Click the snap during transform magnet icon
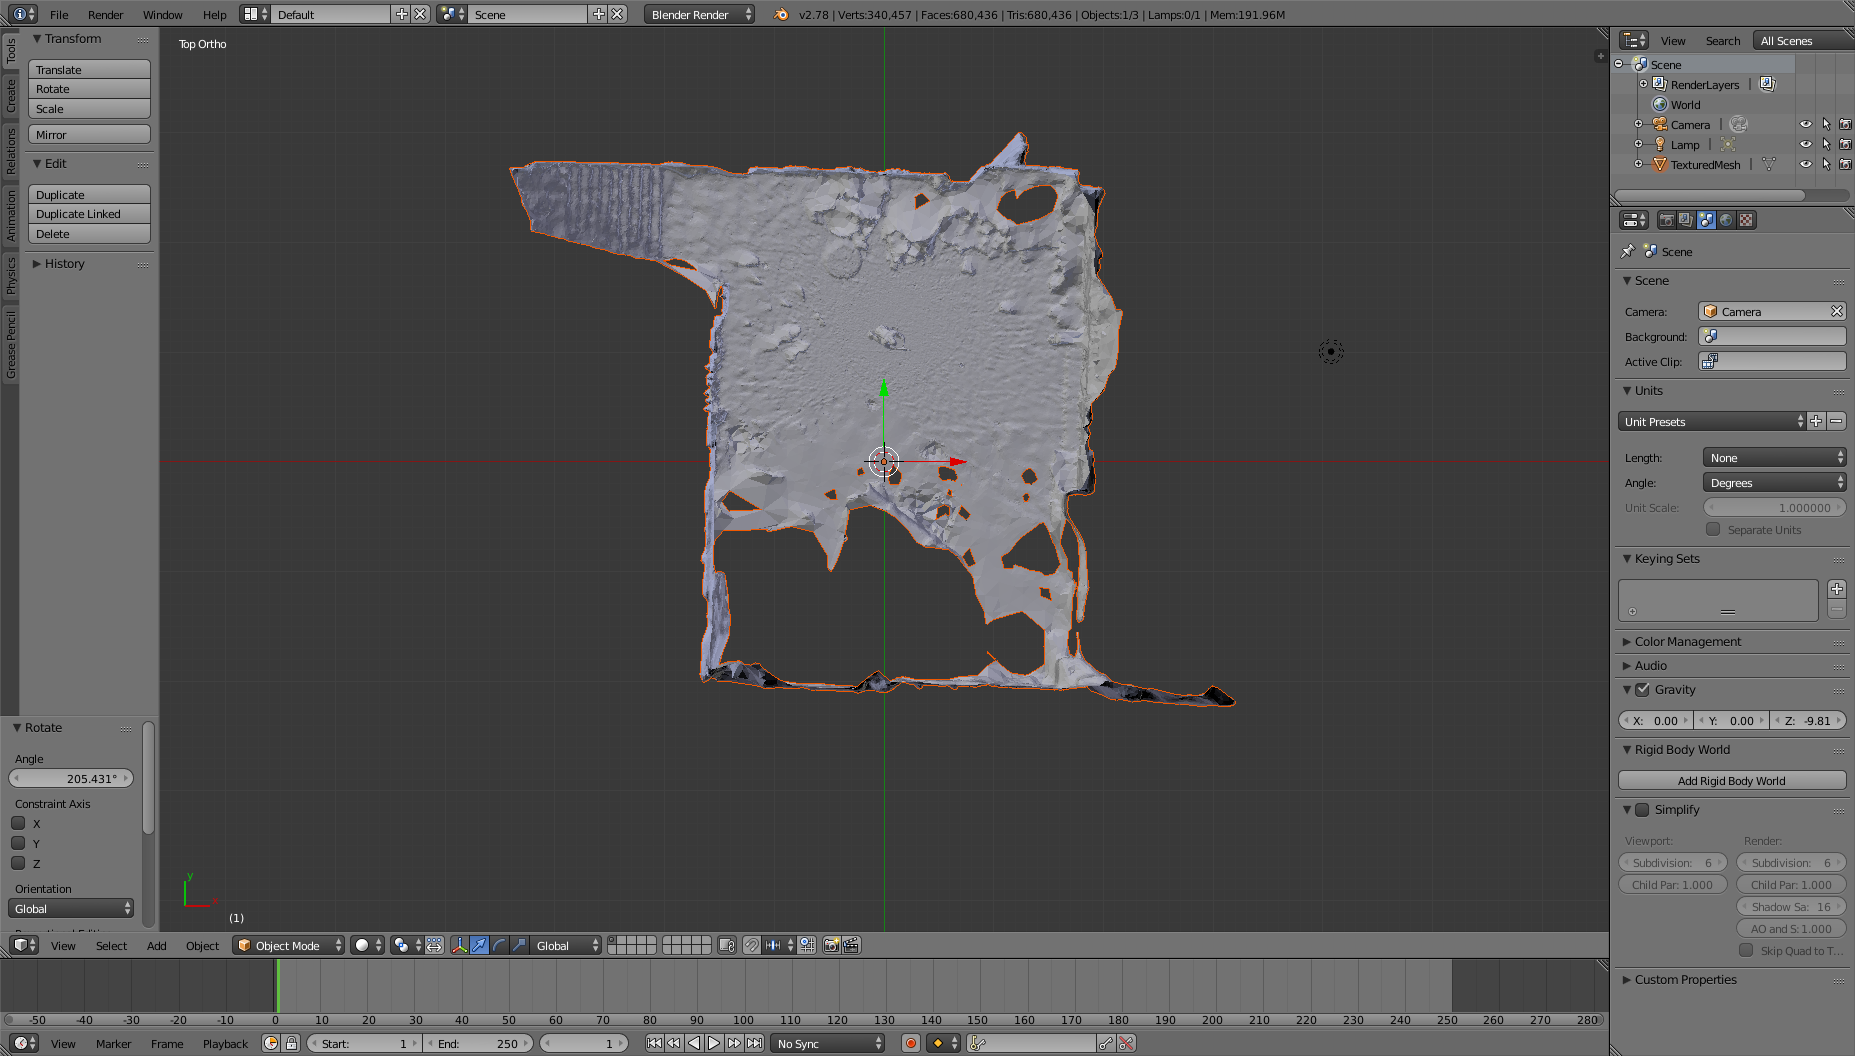 [x=752, y=945]
